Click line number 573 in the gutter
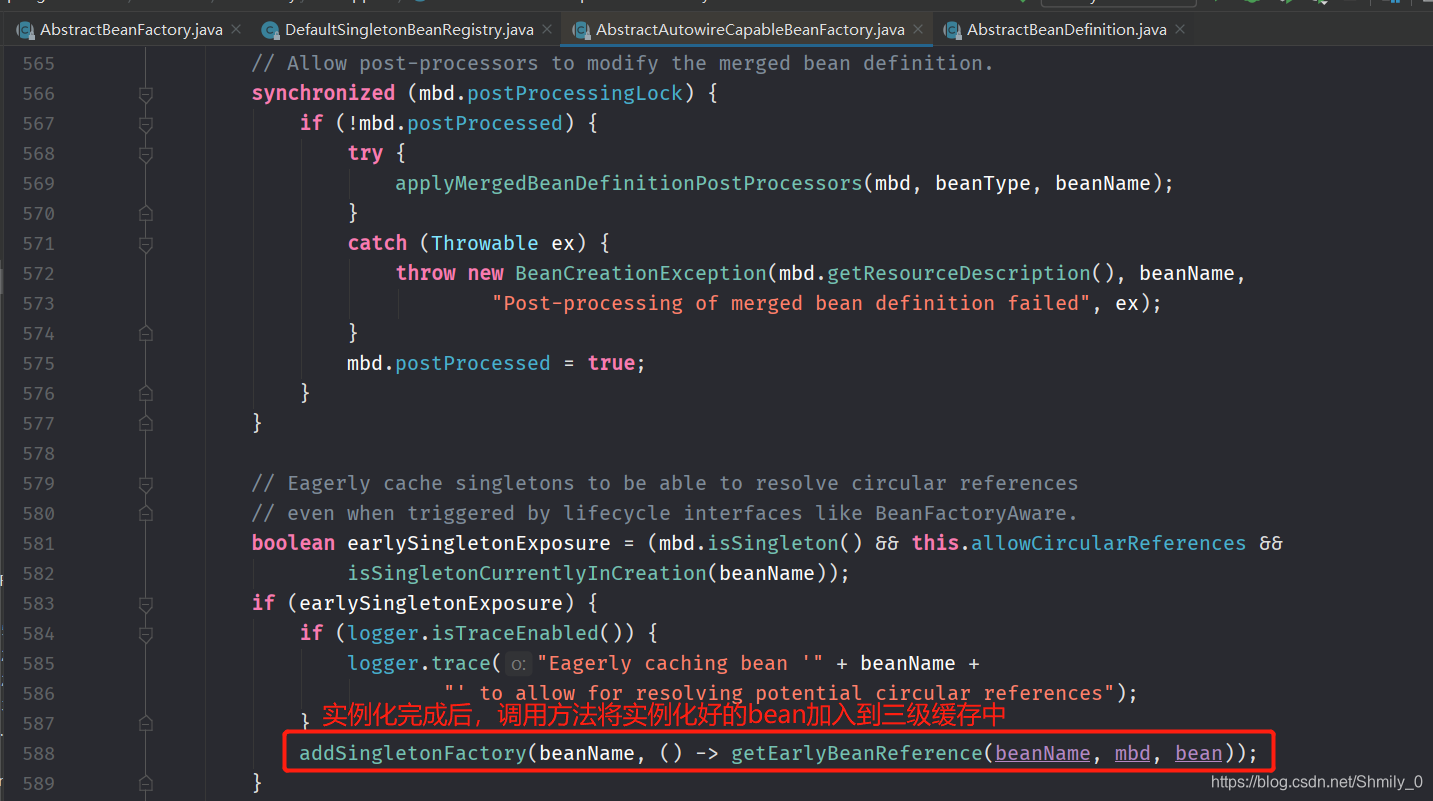Image resolution: width=1433 pixels, height=801 pixels. 38,303
